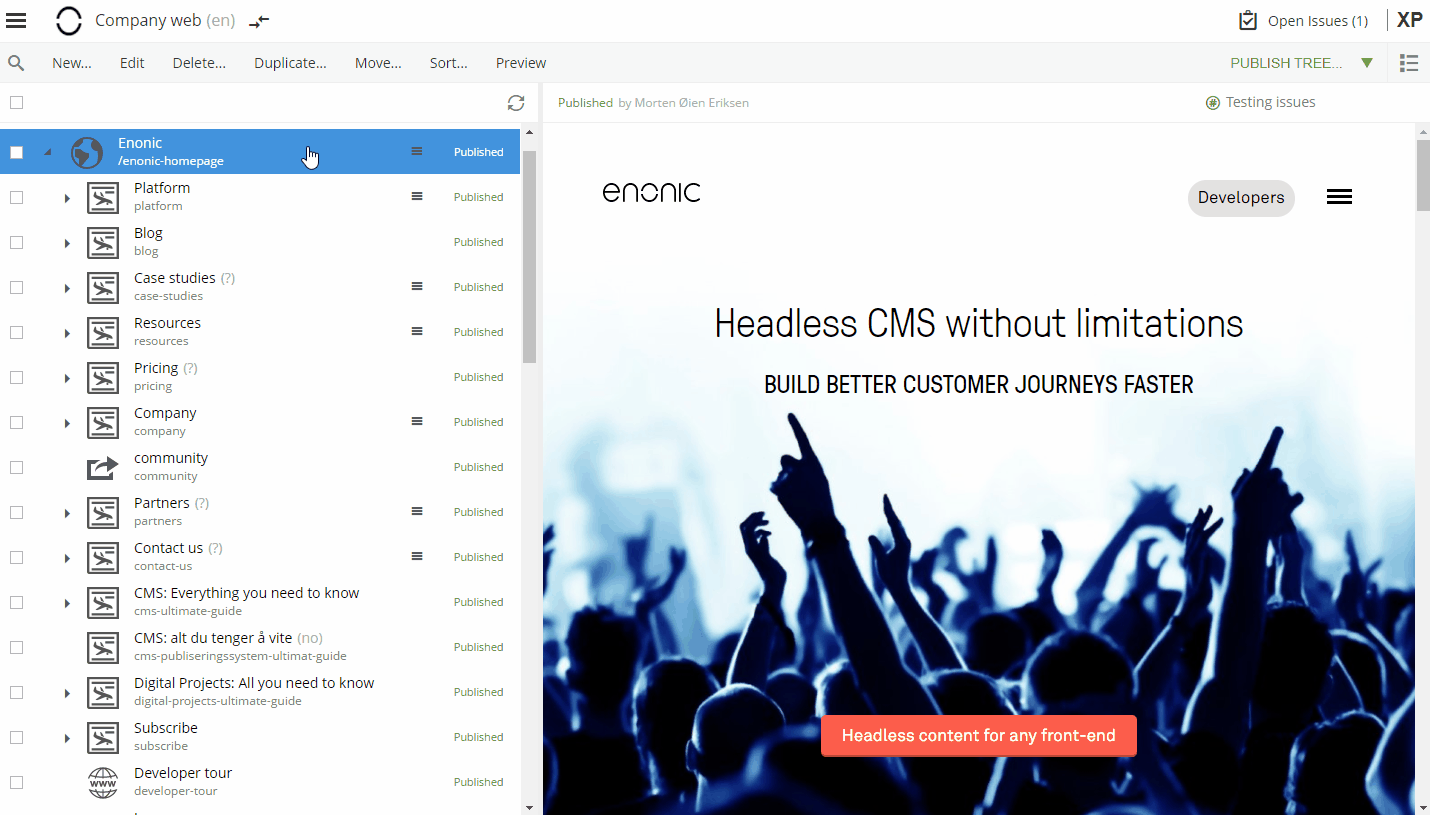This screenshot has height=815, width=1430.
Task: Check the Blog row checkbox
Action: [16, 242]
